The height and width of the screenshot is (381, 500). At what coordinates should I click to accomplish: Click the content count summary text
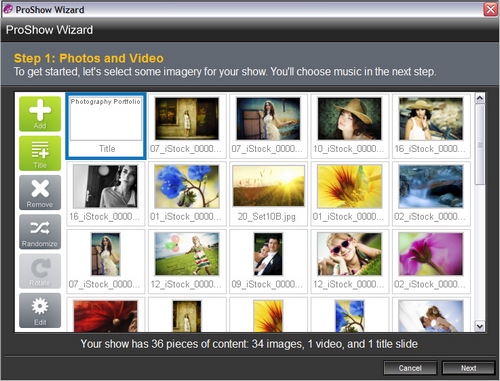point(249,344)
